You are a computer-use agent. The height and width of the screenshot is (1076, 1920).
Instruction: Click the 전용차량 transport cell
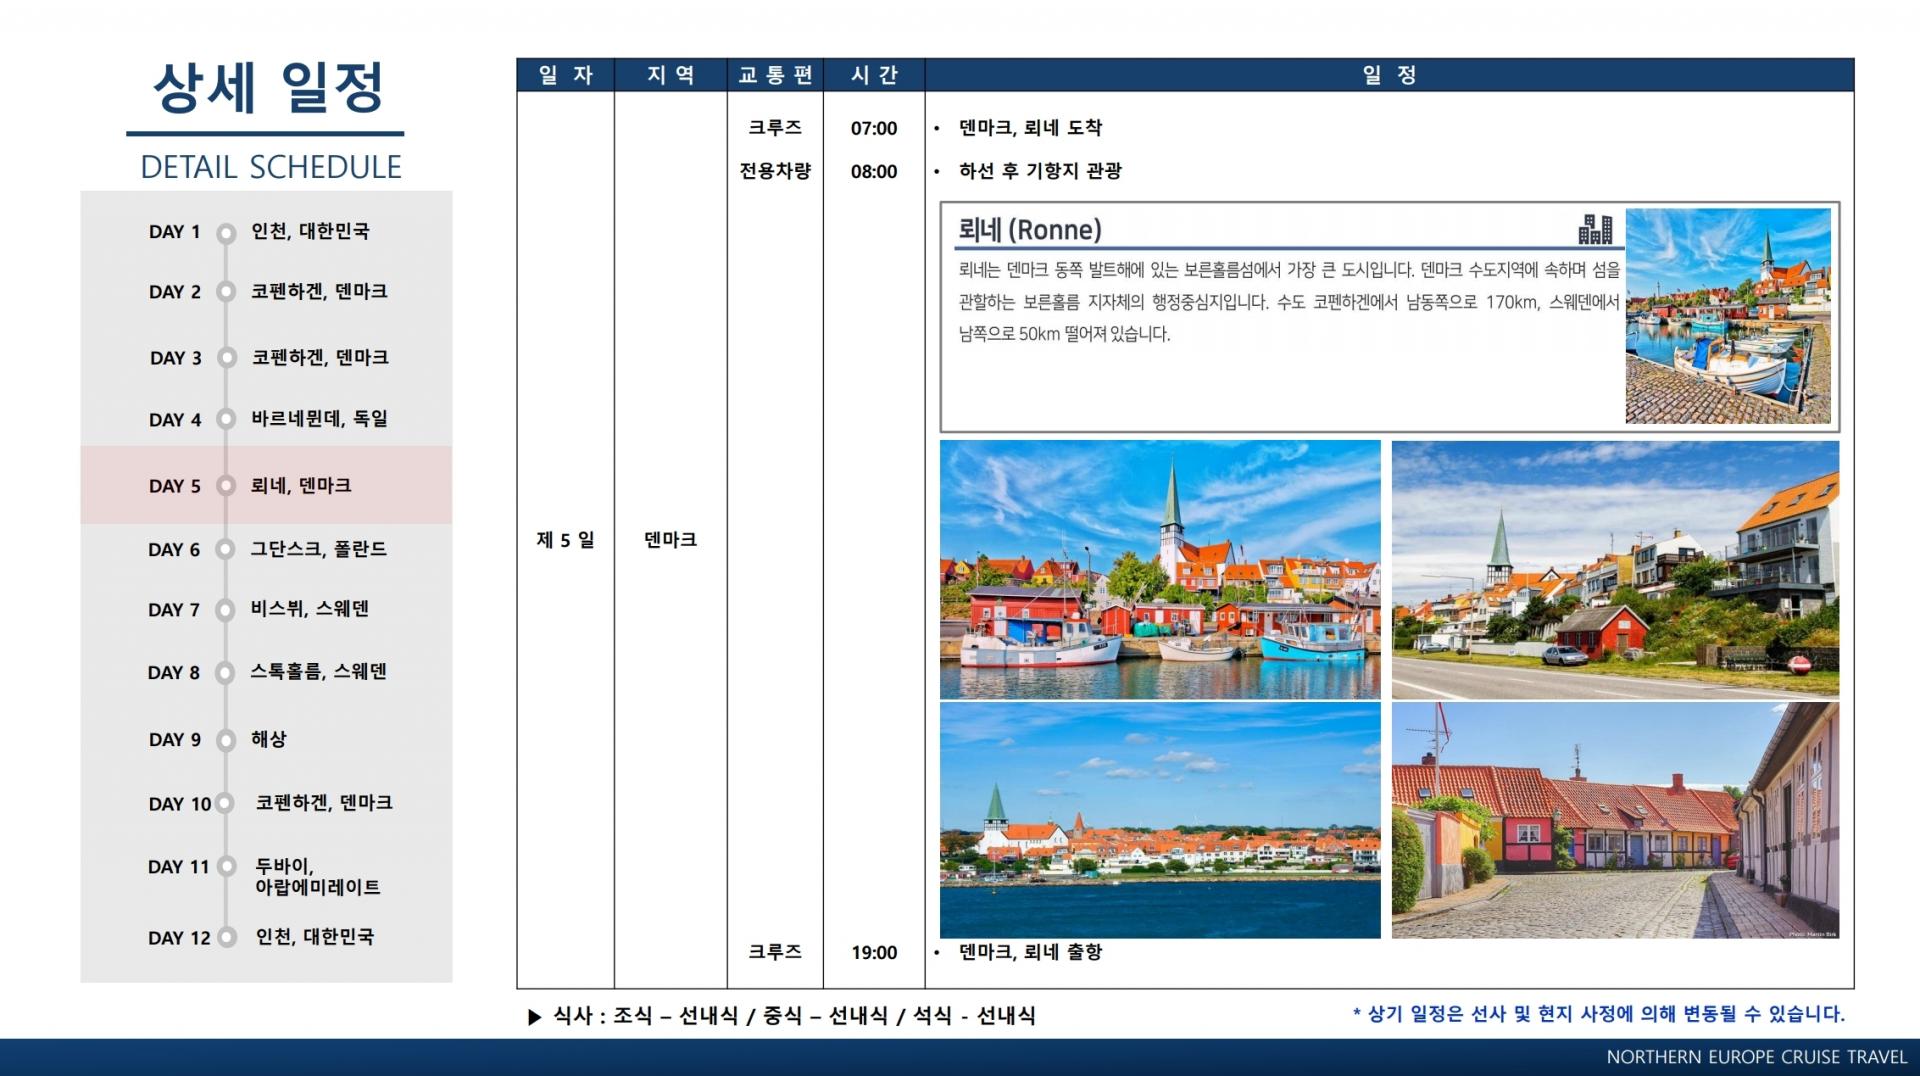point(775,171)
